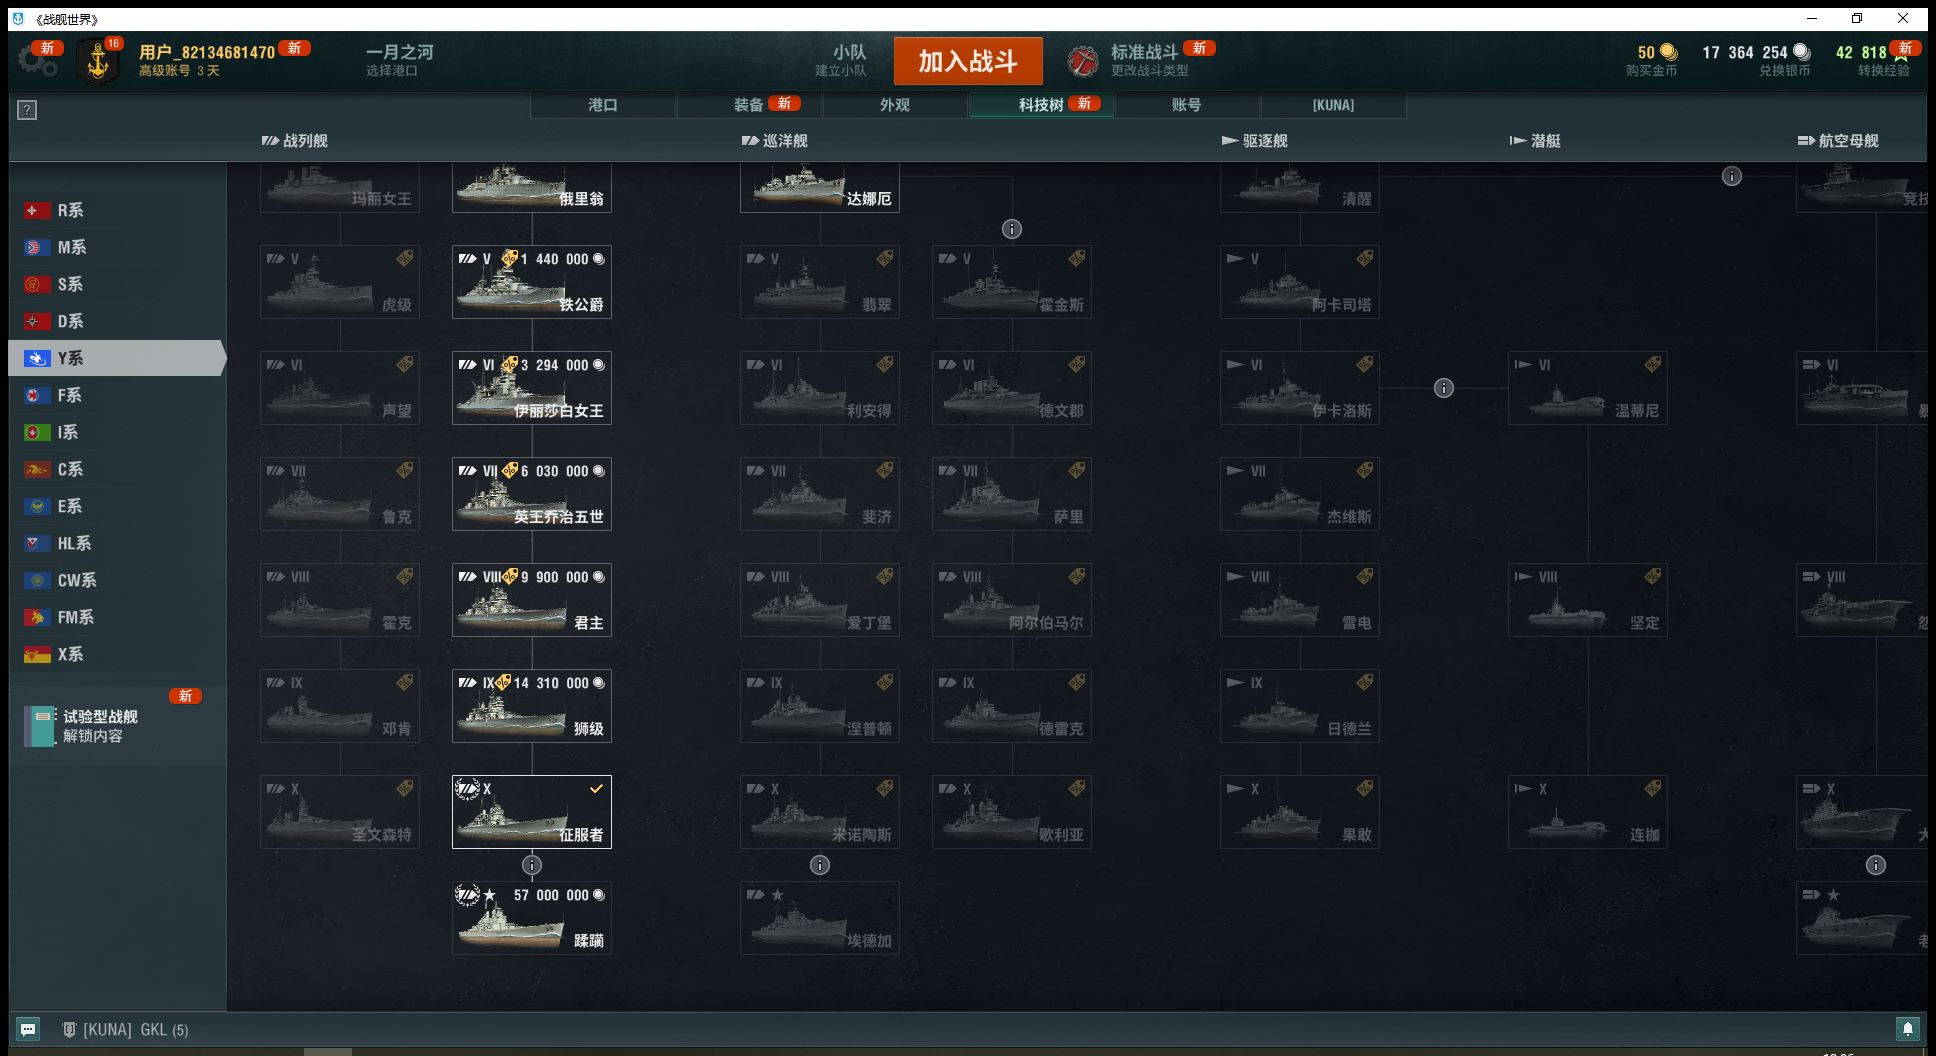
Task: Select tier VIII ship 君主
Action: (x=532, y=600)
